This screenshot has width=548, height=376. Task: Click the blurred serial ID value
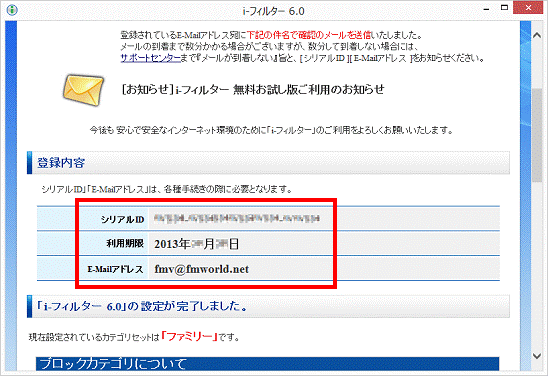[237, 219]
